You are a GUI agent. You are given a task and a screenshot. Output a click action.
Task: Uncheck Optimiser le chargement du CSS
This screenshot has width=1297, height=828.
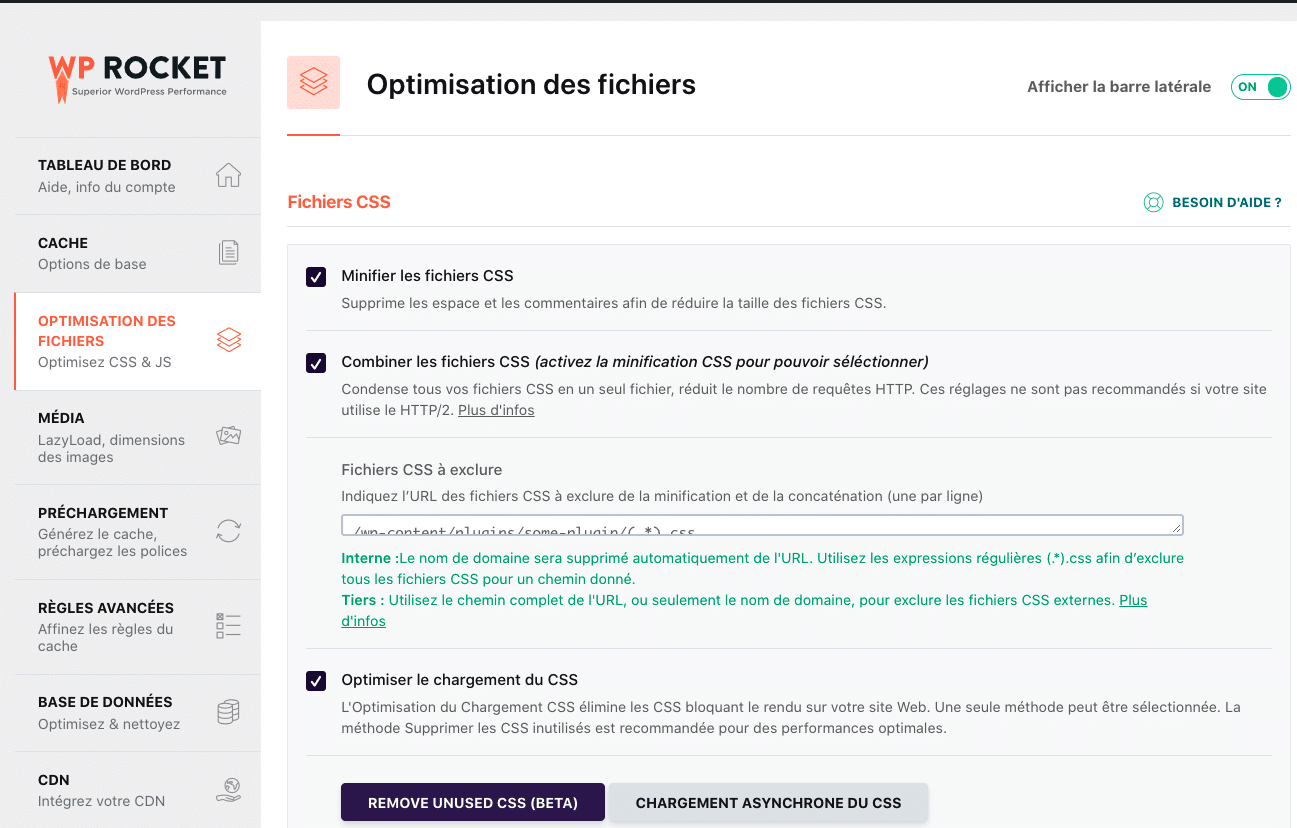[x=315, y=680]
